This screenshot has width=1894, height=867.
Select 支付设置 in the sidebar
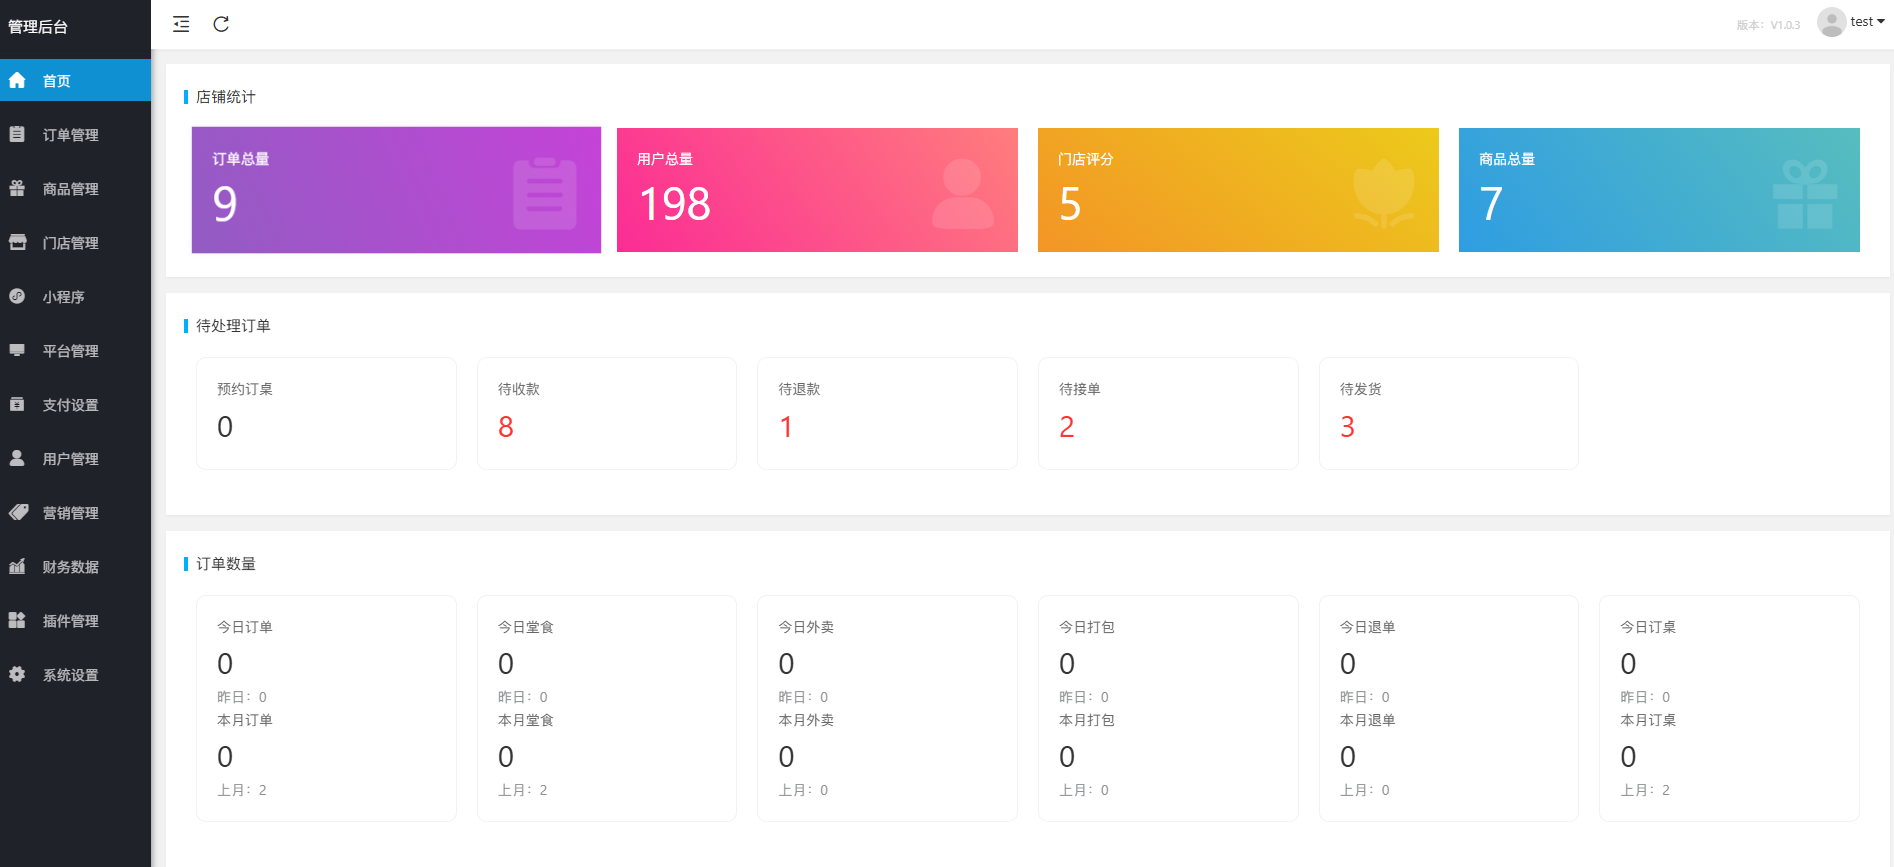click(70, 405)
